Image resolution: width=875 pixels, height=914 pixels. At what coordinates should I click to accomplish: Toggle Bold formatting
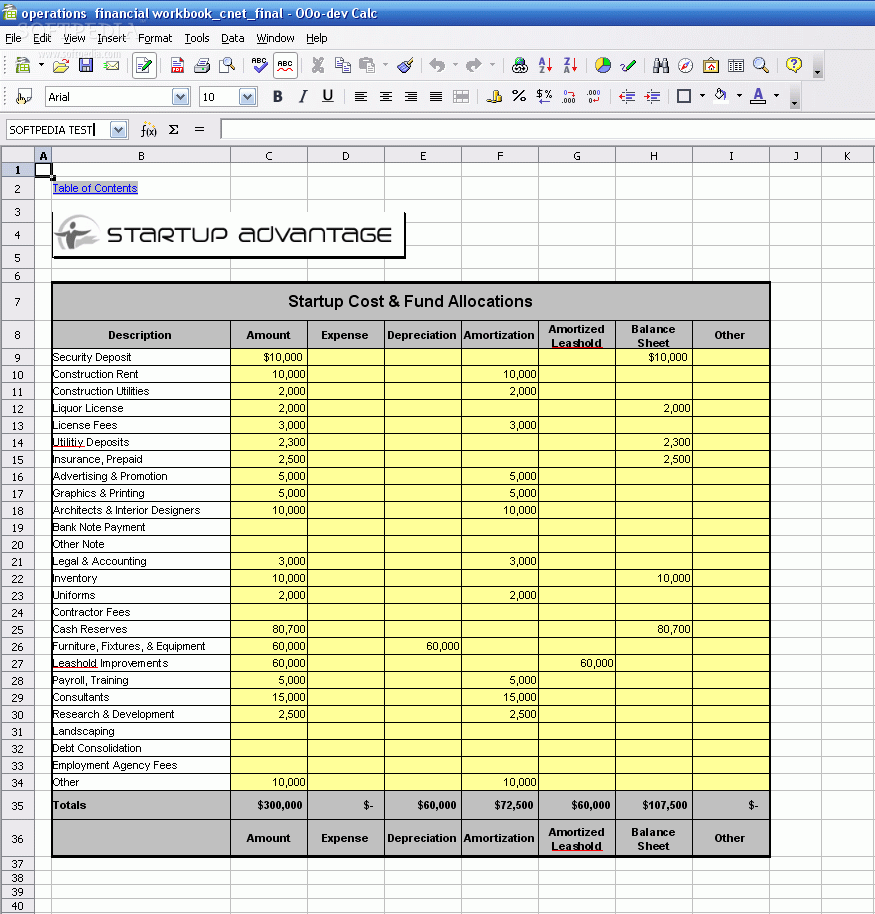pos(277,97)
